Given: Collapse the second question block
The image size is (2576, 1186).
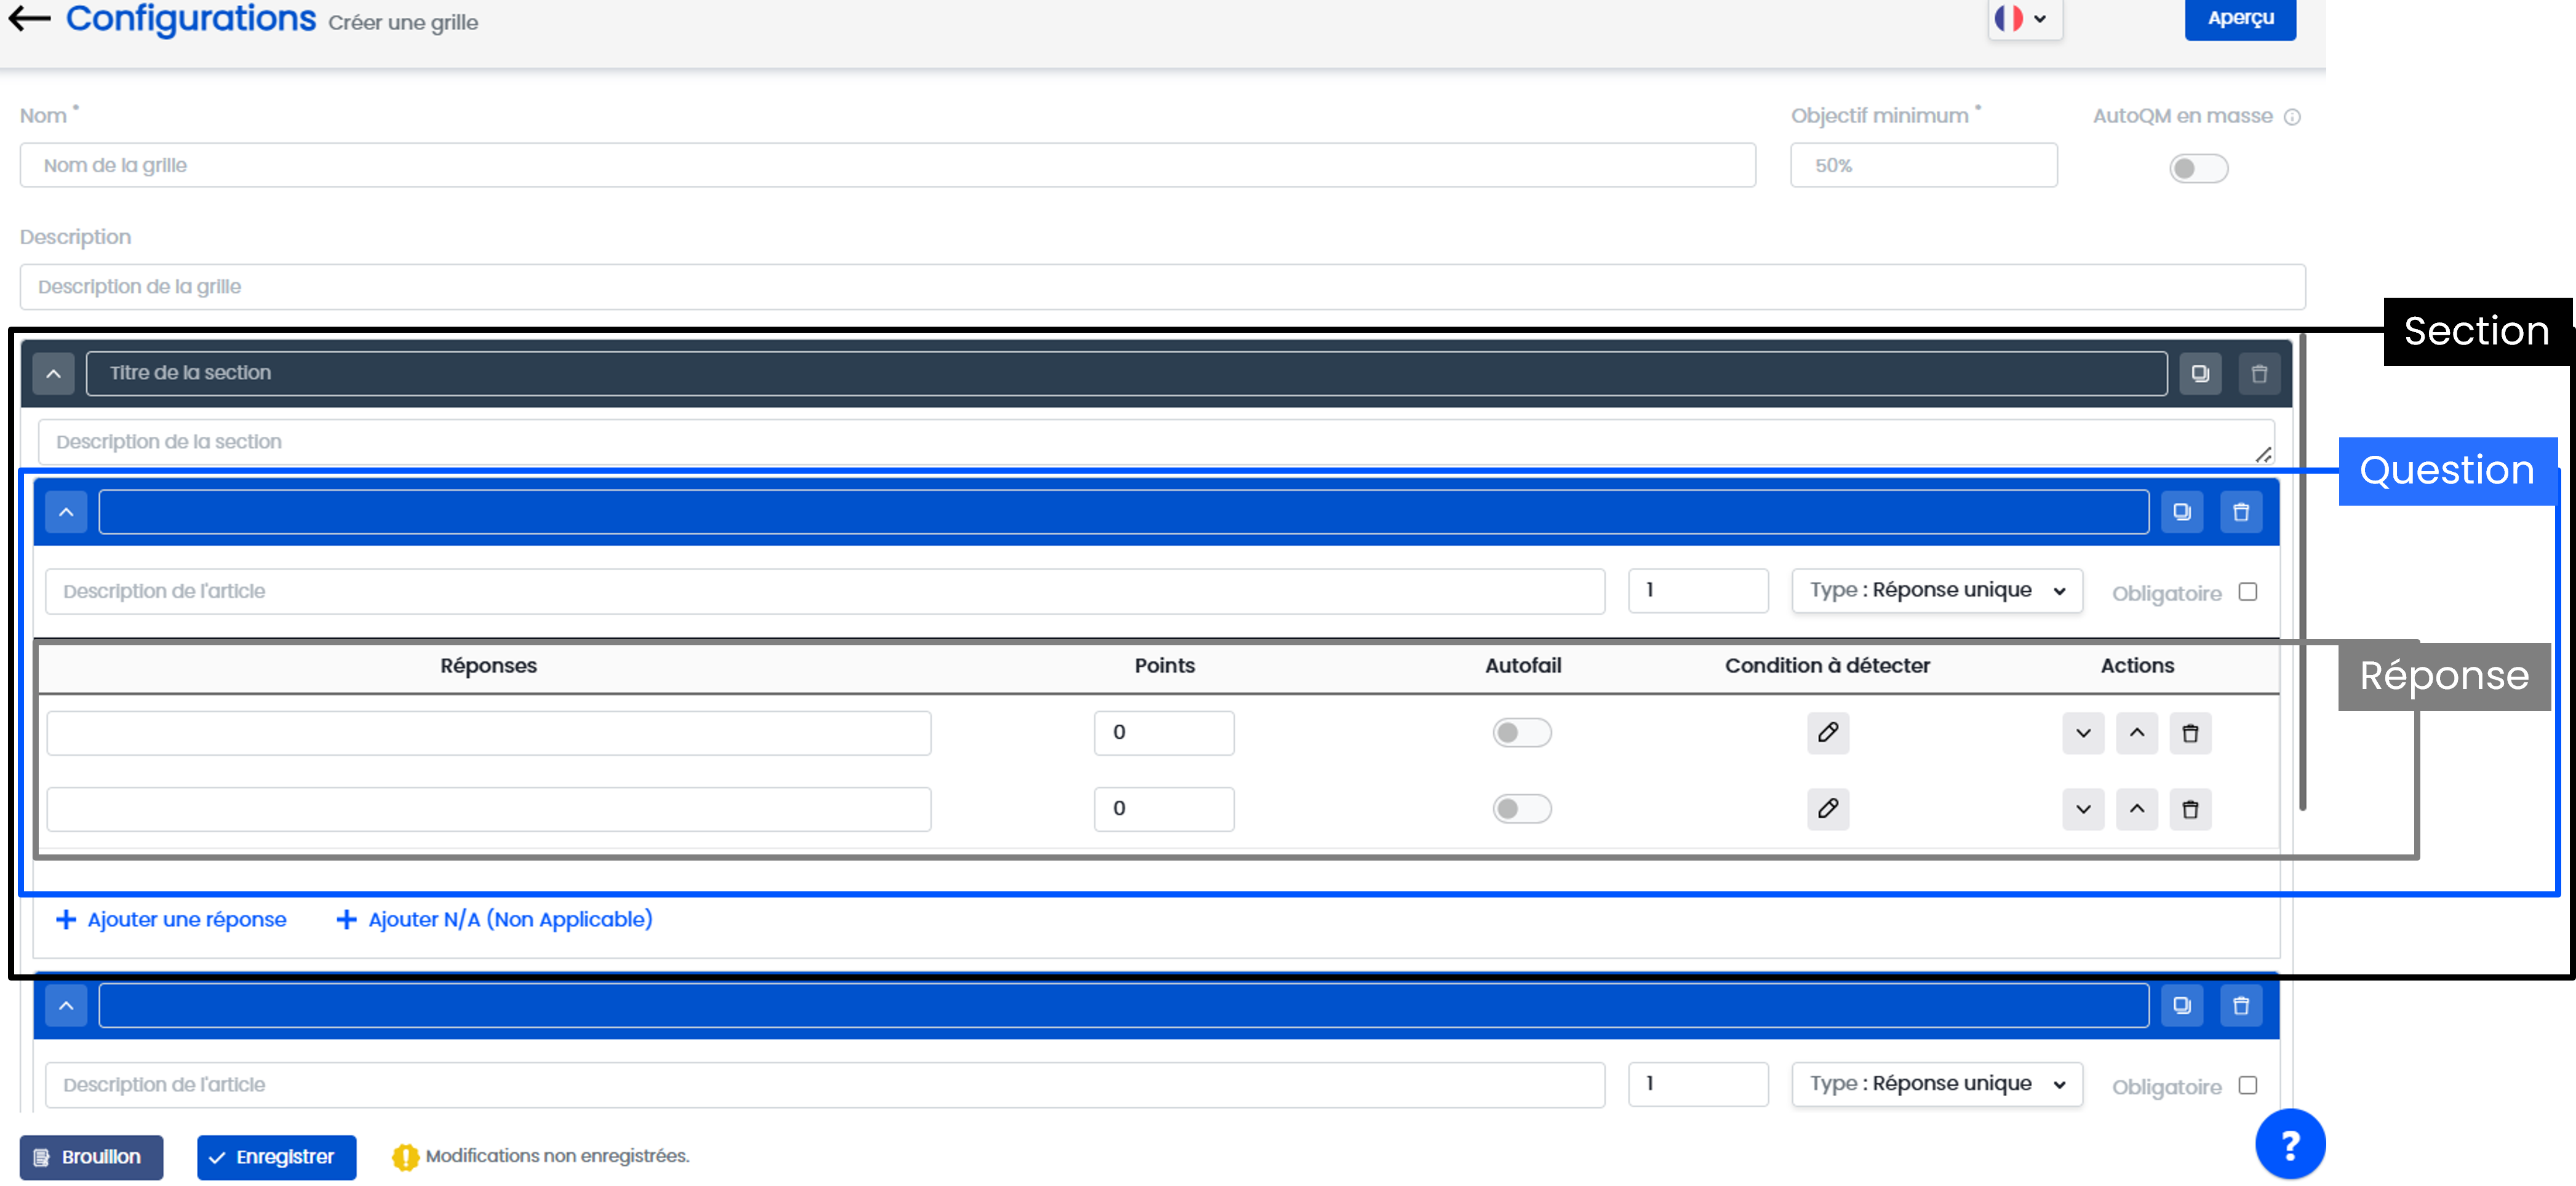Looking at the screenshot, I should coord(66,1005).
